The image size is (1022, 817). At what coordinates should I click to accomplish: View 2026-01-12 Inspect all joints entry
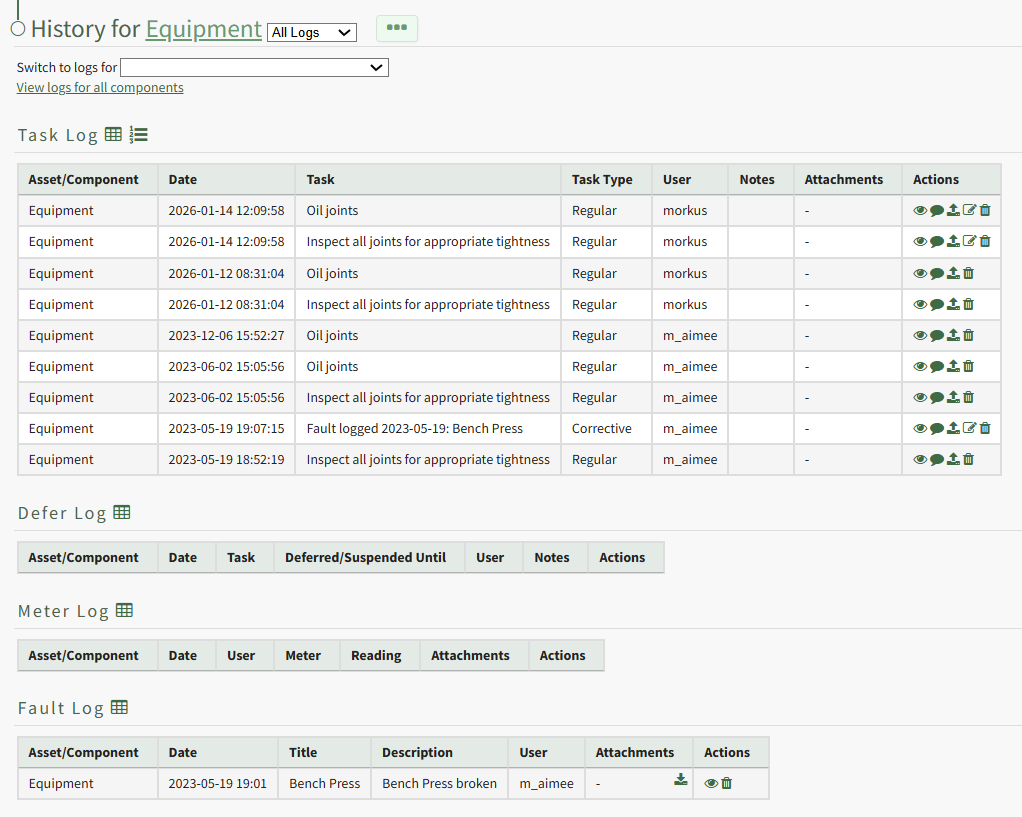[920, 304]
